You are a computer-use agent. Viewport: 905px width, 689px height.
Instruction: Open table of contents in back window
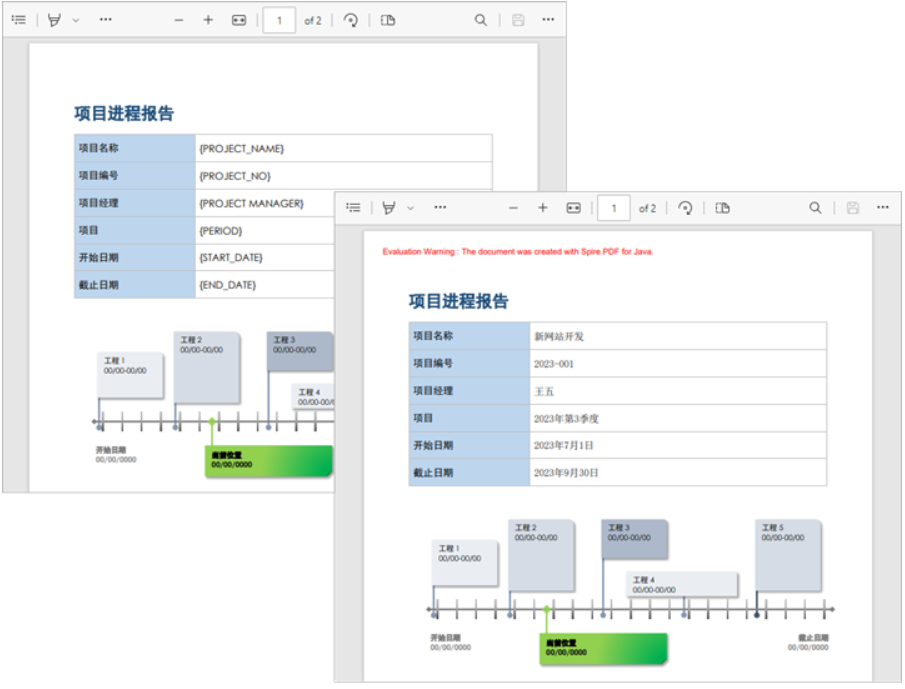pos(19,20)
